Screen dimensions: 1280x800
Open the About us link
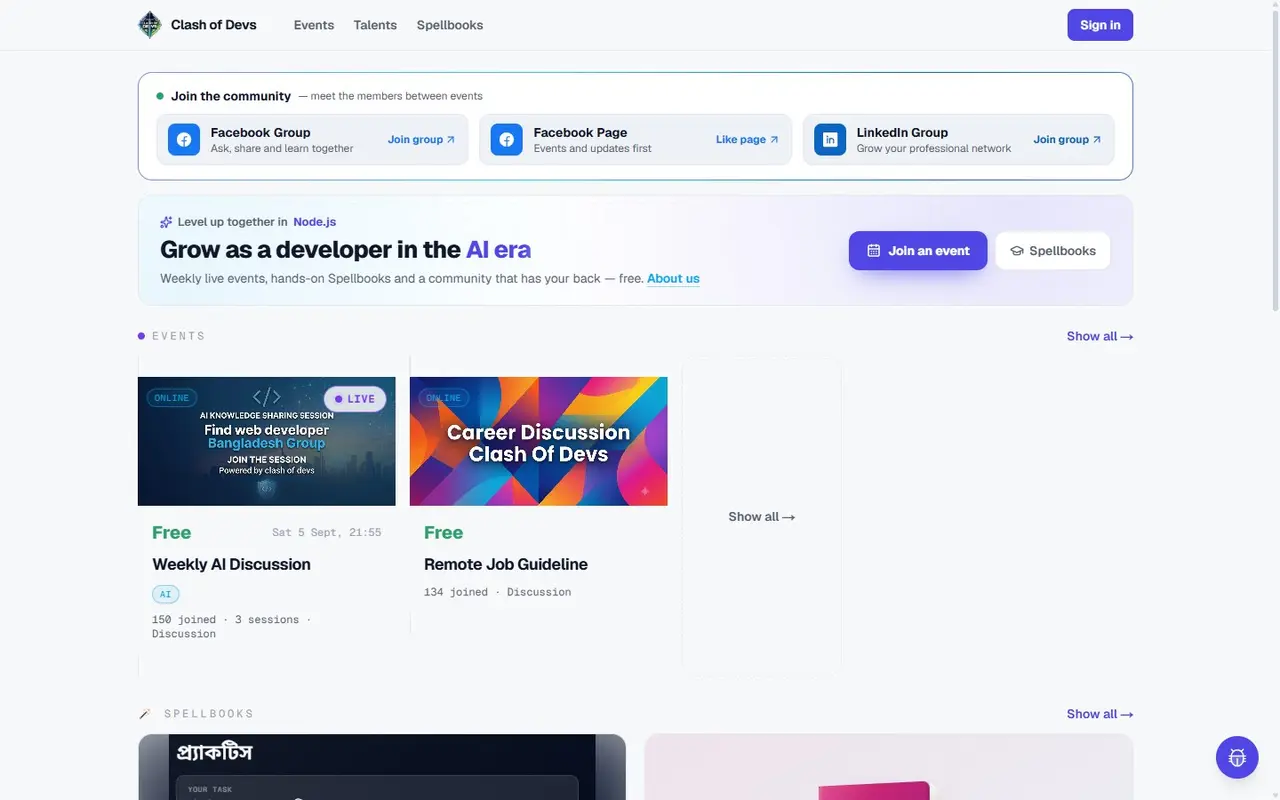673,279
